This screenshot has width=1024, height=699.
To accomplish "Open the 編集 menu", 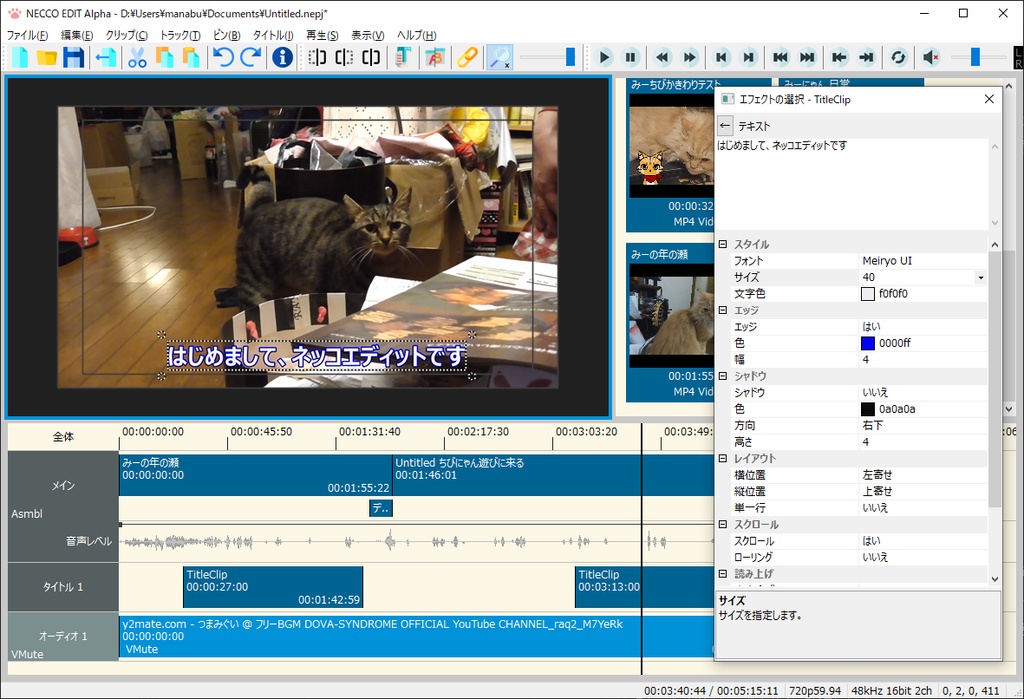I will (x=77, y=35).
